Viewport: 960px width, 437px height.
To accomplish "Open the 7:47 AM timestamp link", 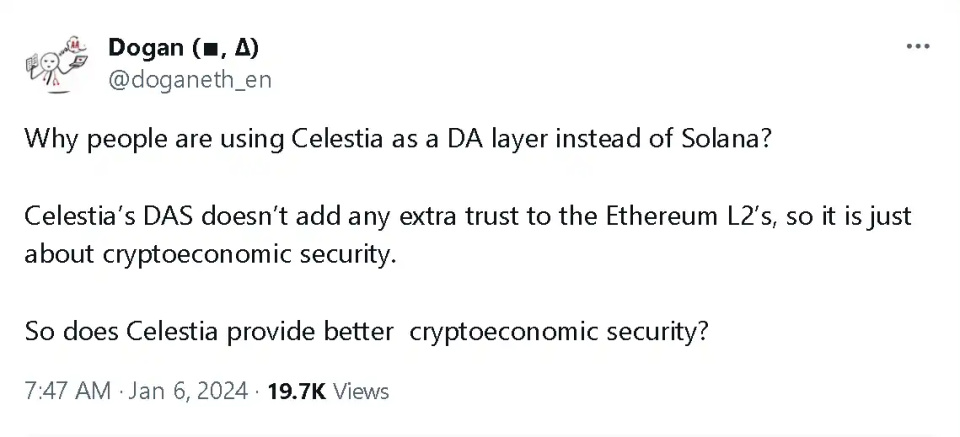I will 67,390.
